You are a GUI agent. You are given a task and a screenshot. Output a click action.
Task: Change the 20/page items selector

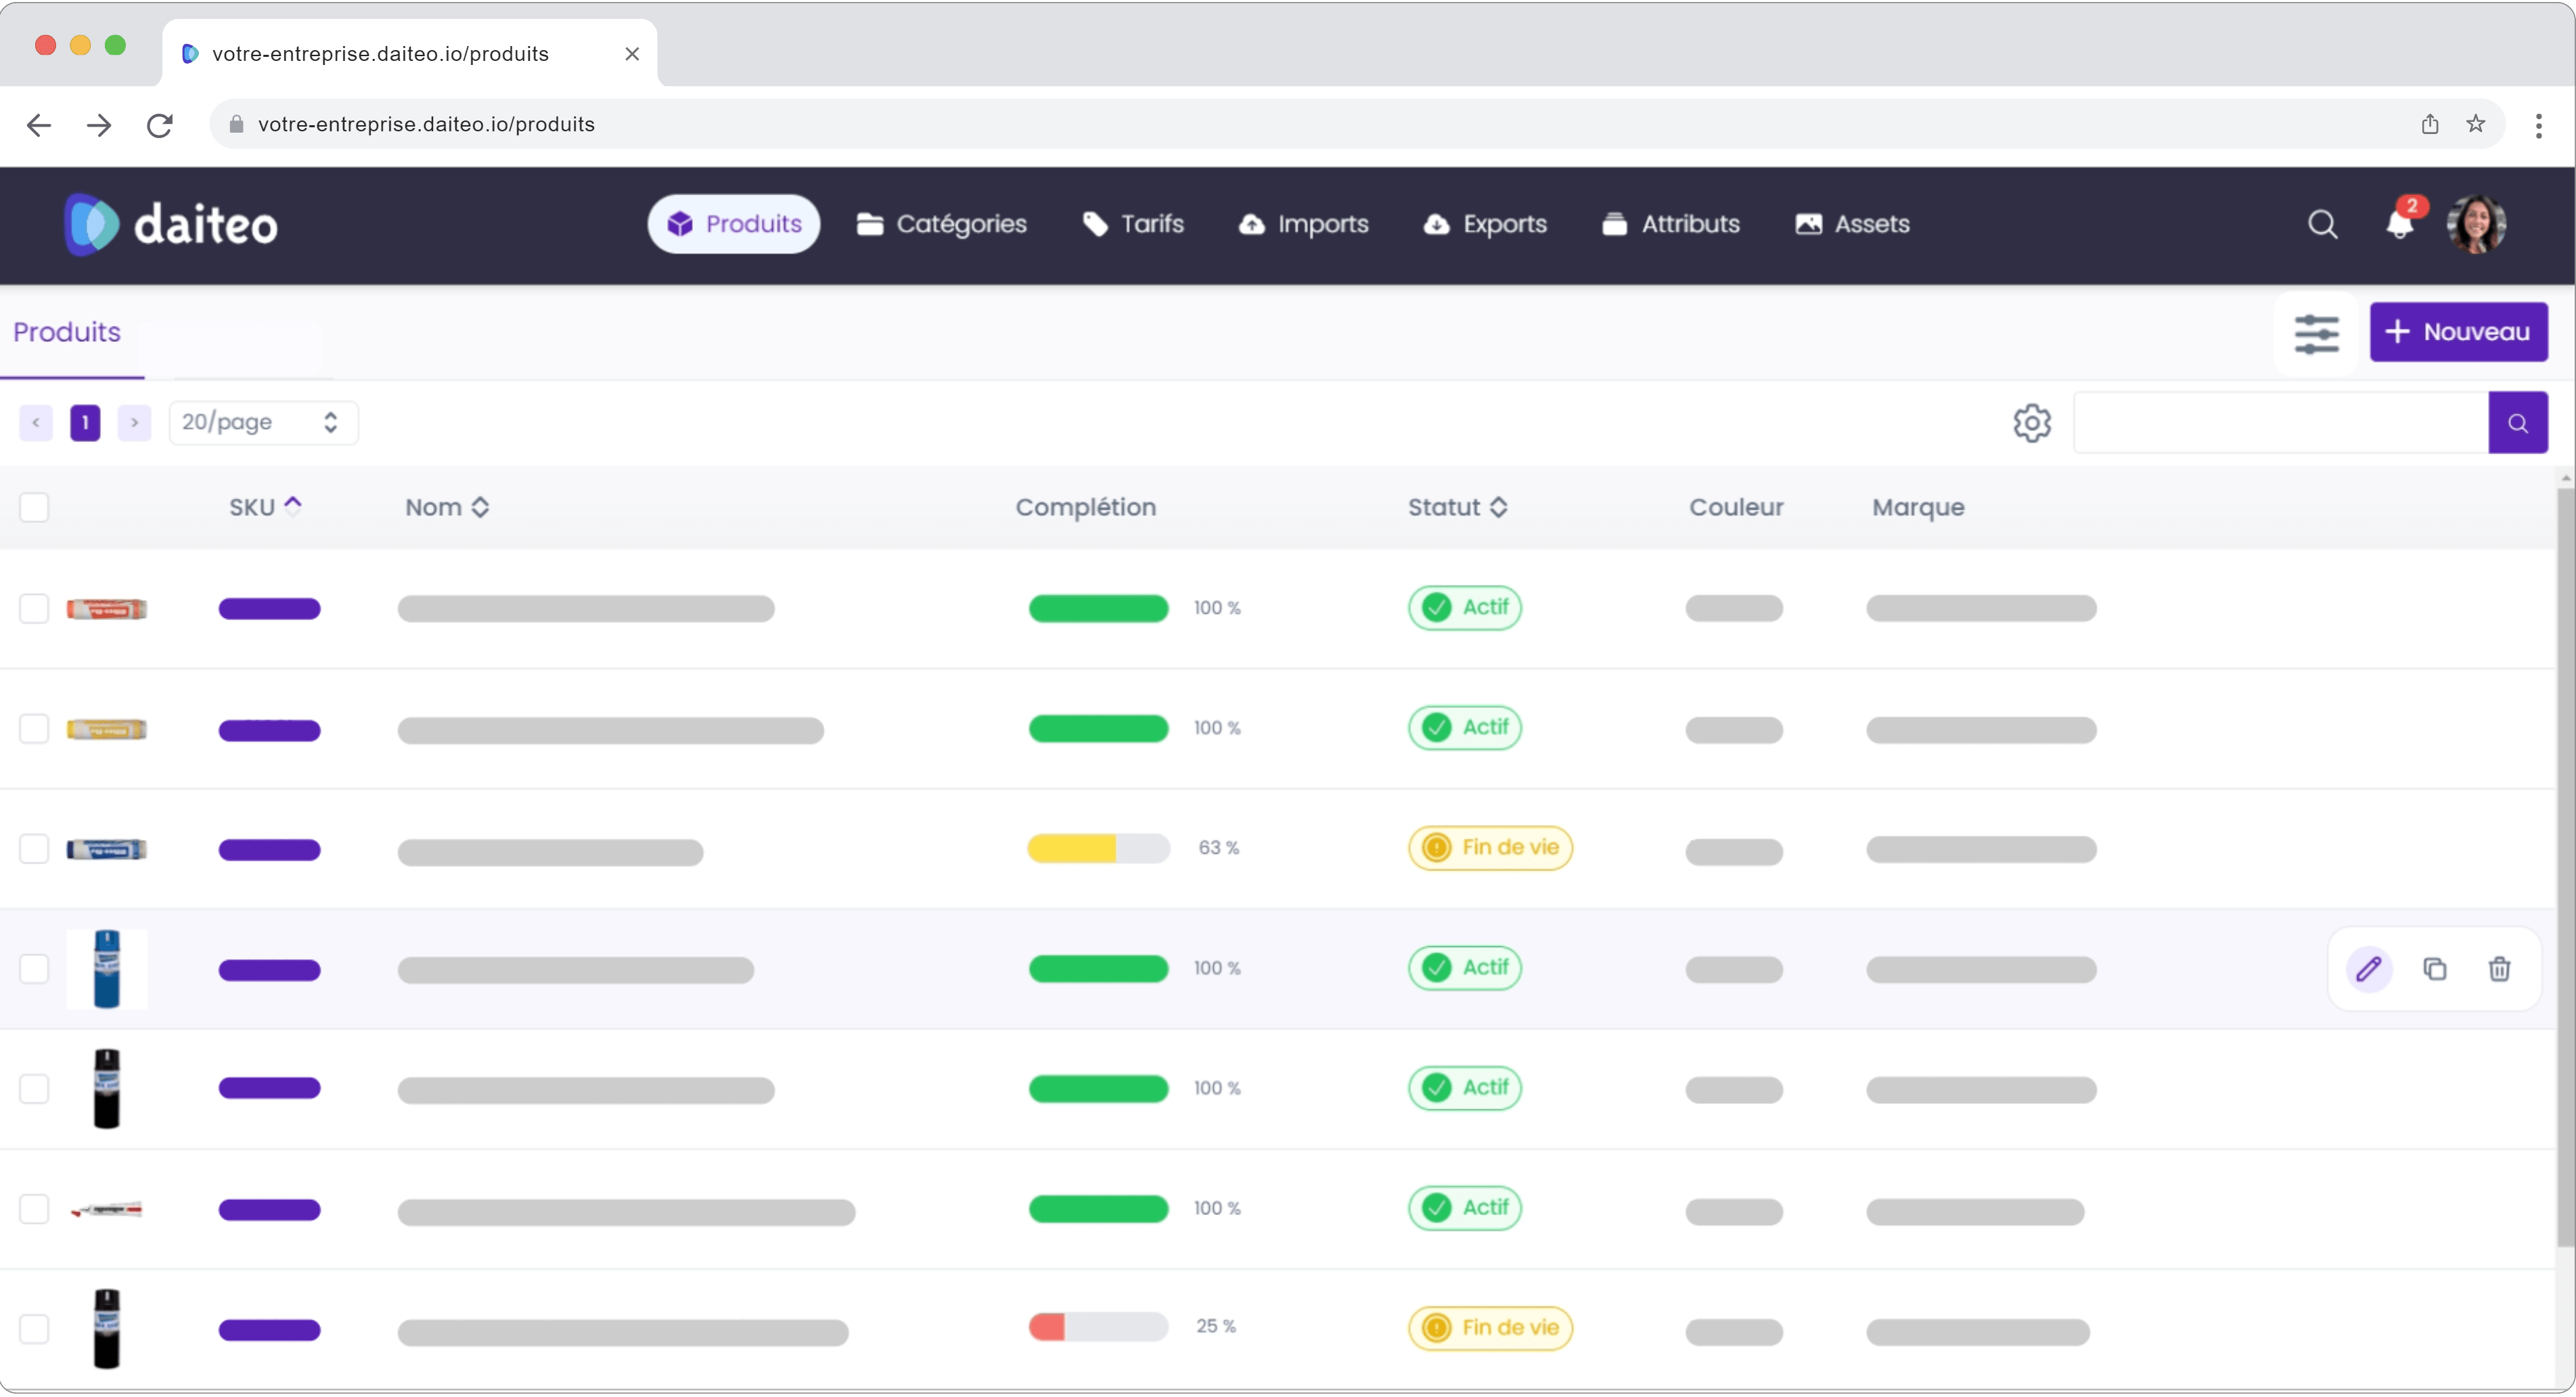pos(262,422)
